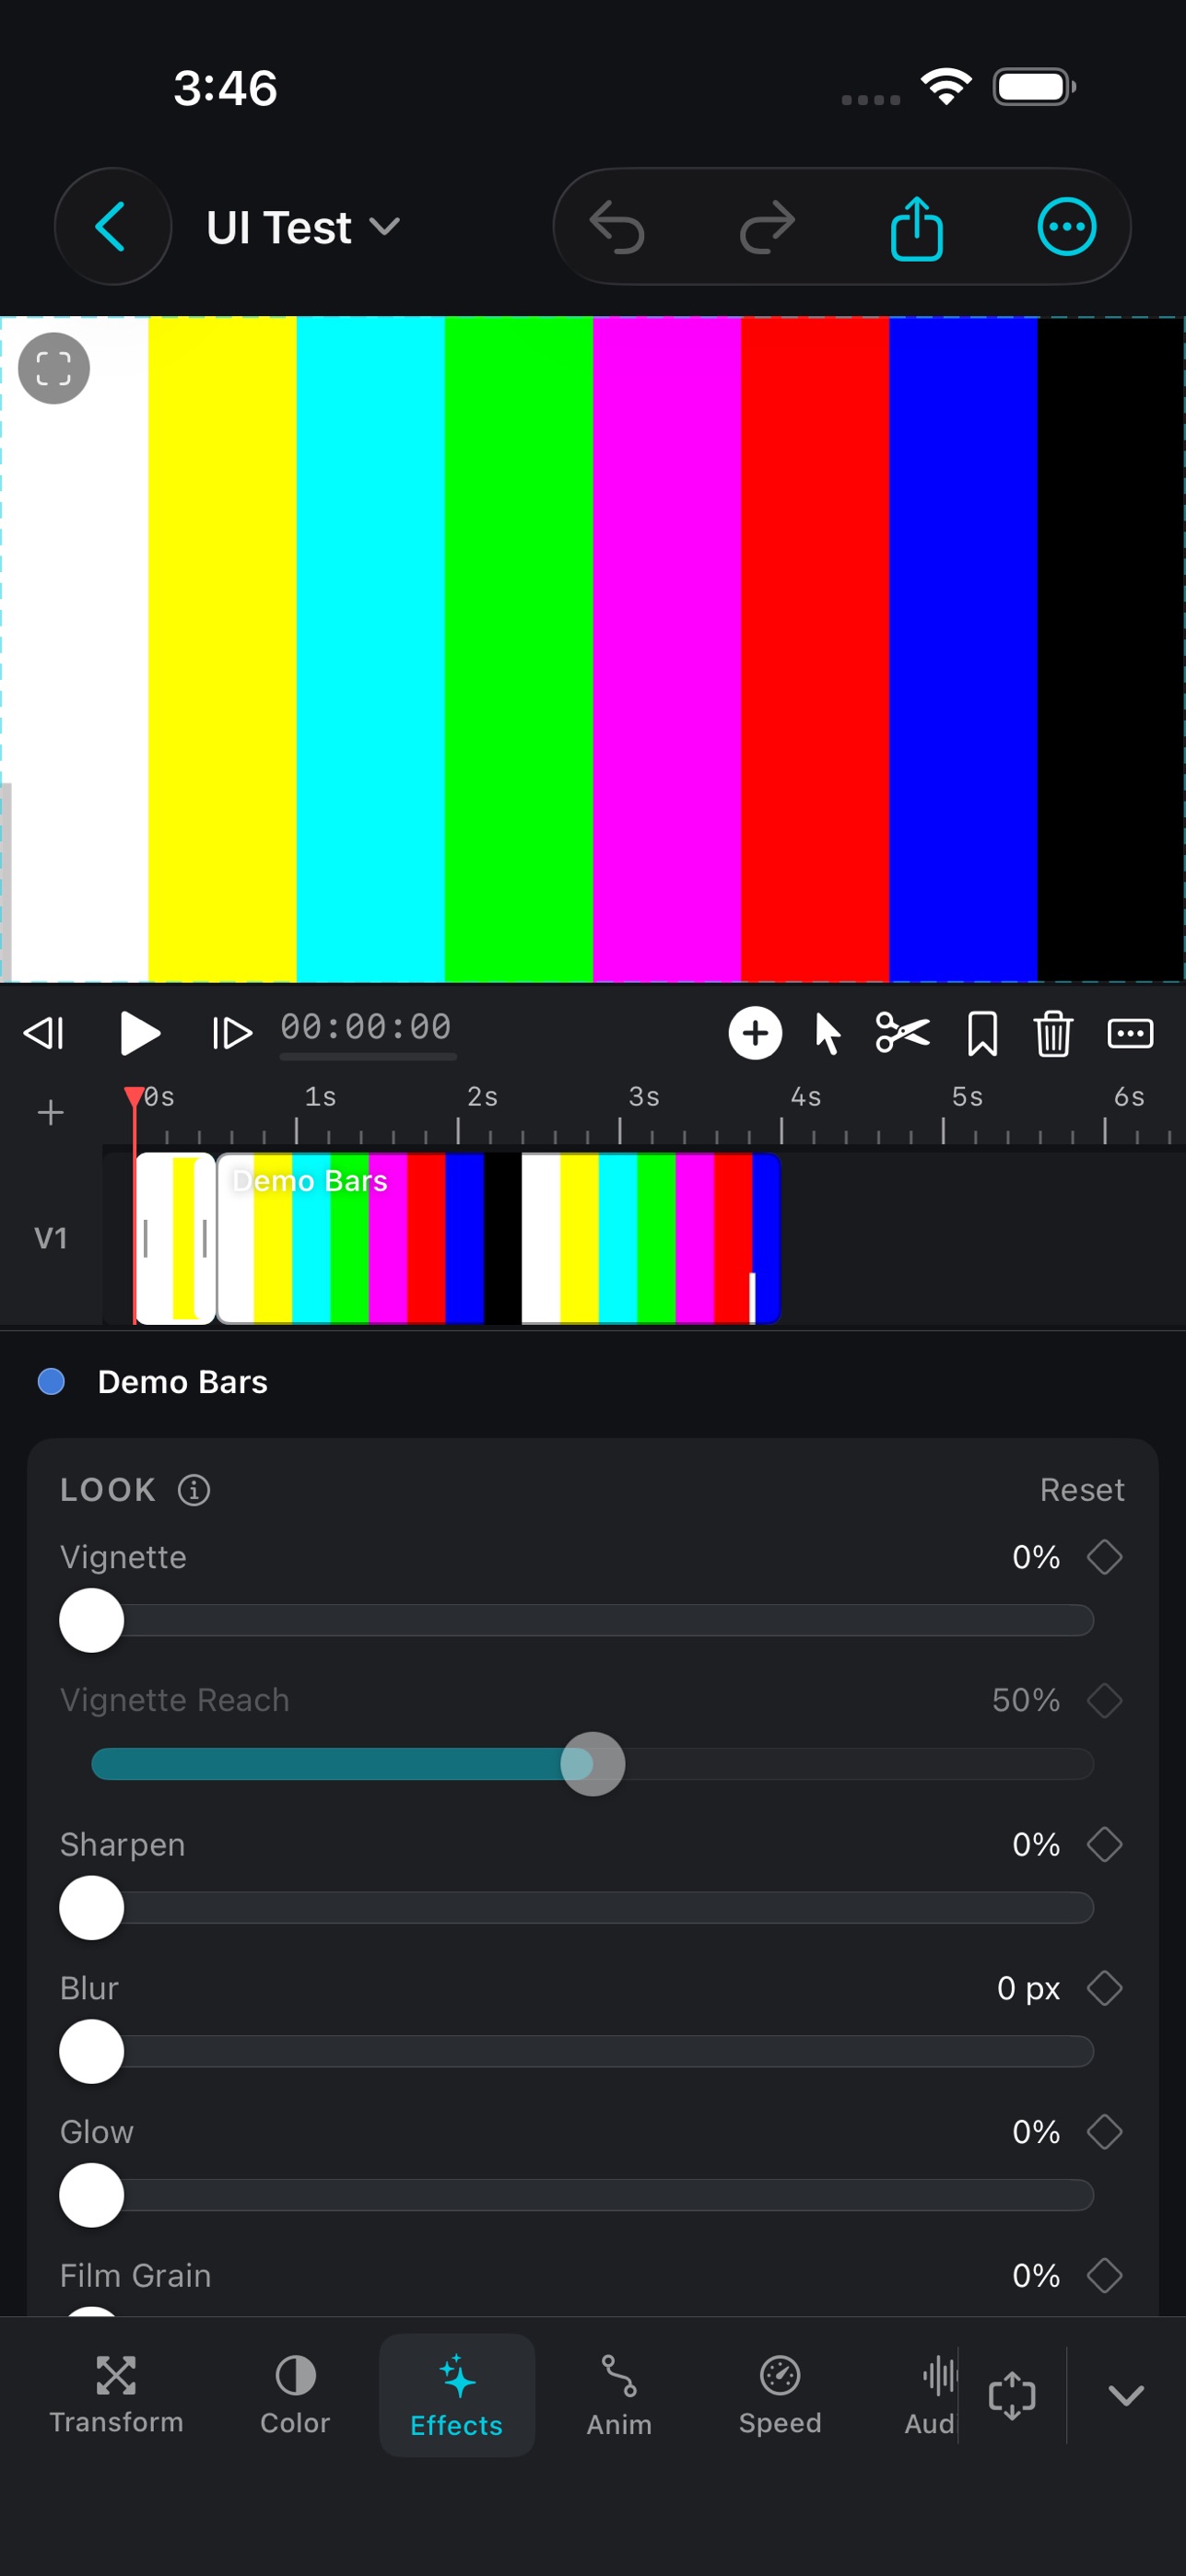1186x2576 pixels.
Task: Tap the Vignette Reach 50% value
Action: coord(1026,1700)
